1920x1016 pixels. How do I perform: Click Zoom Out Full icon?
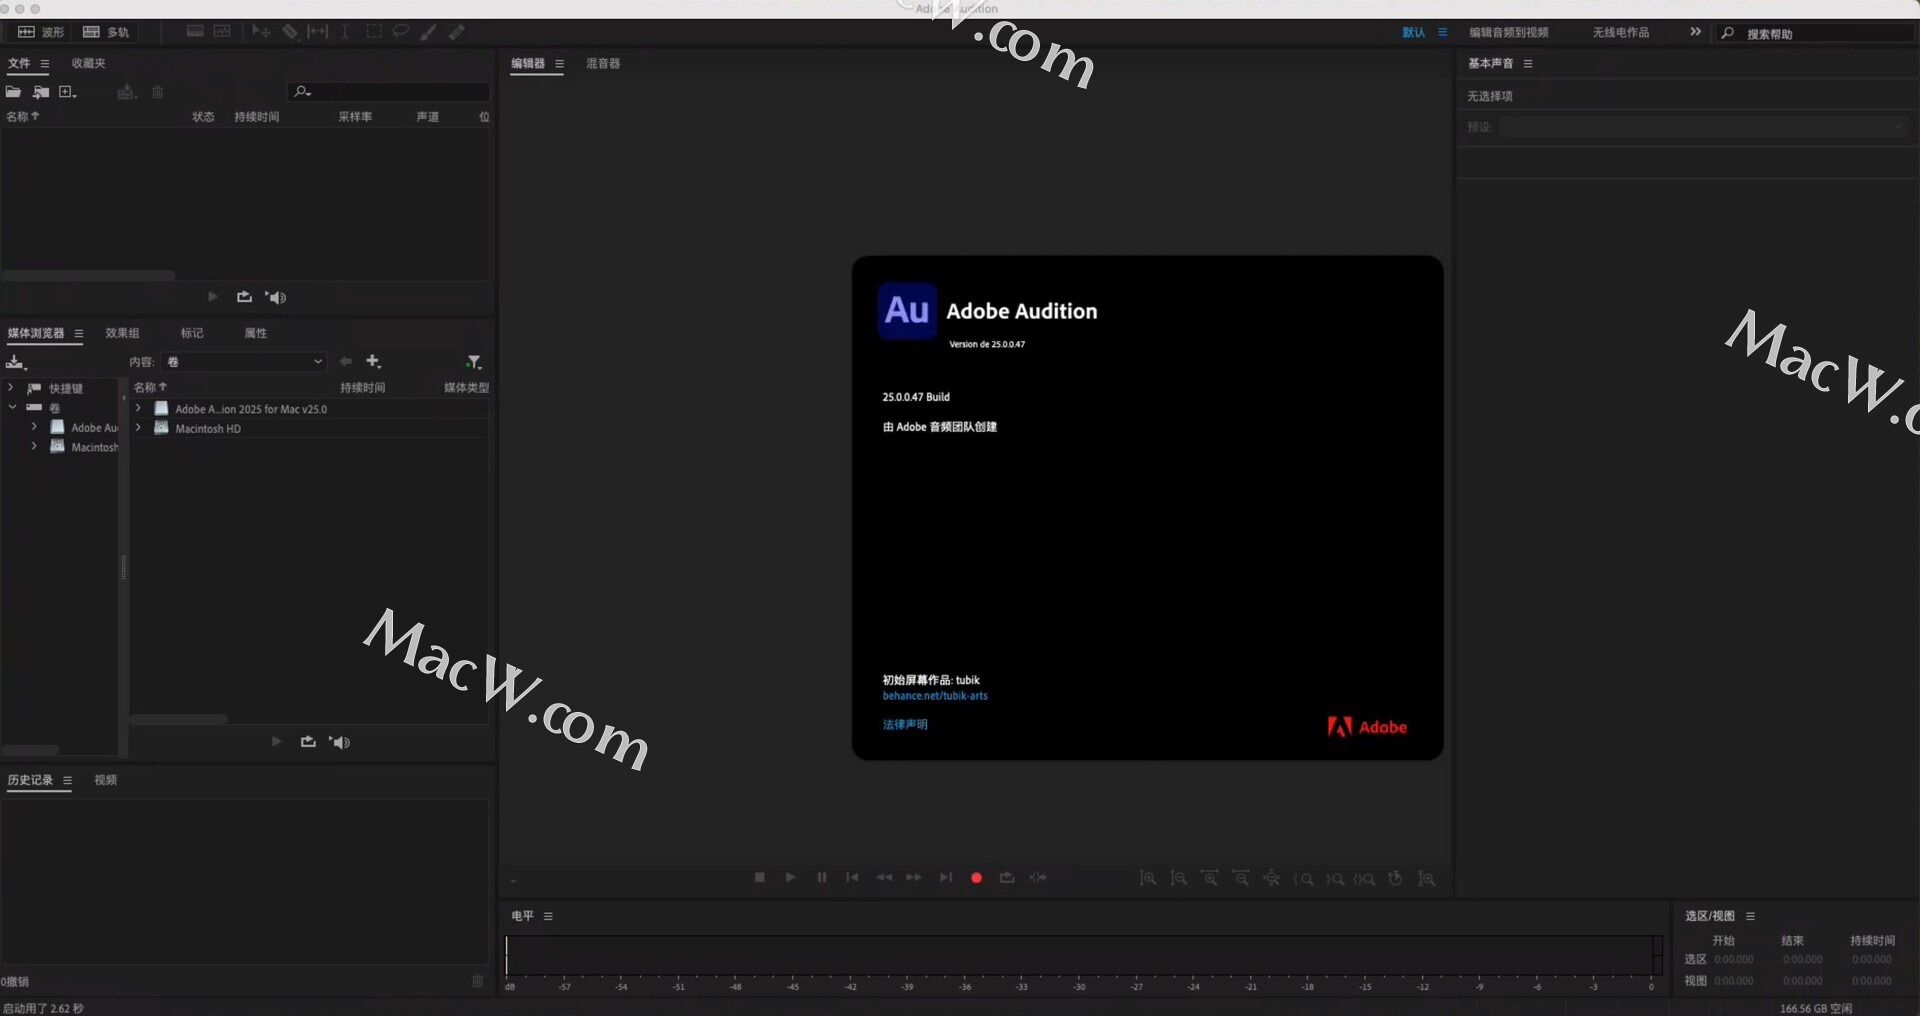[x=1272, y=878]
